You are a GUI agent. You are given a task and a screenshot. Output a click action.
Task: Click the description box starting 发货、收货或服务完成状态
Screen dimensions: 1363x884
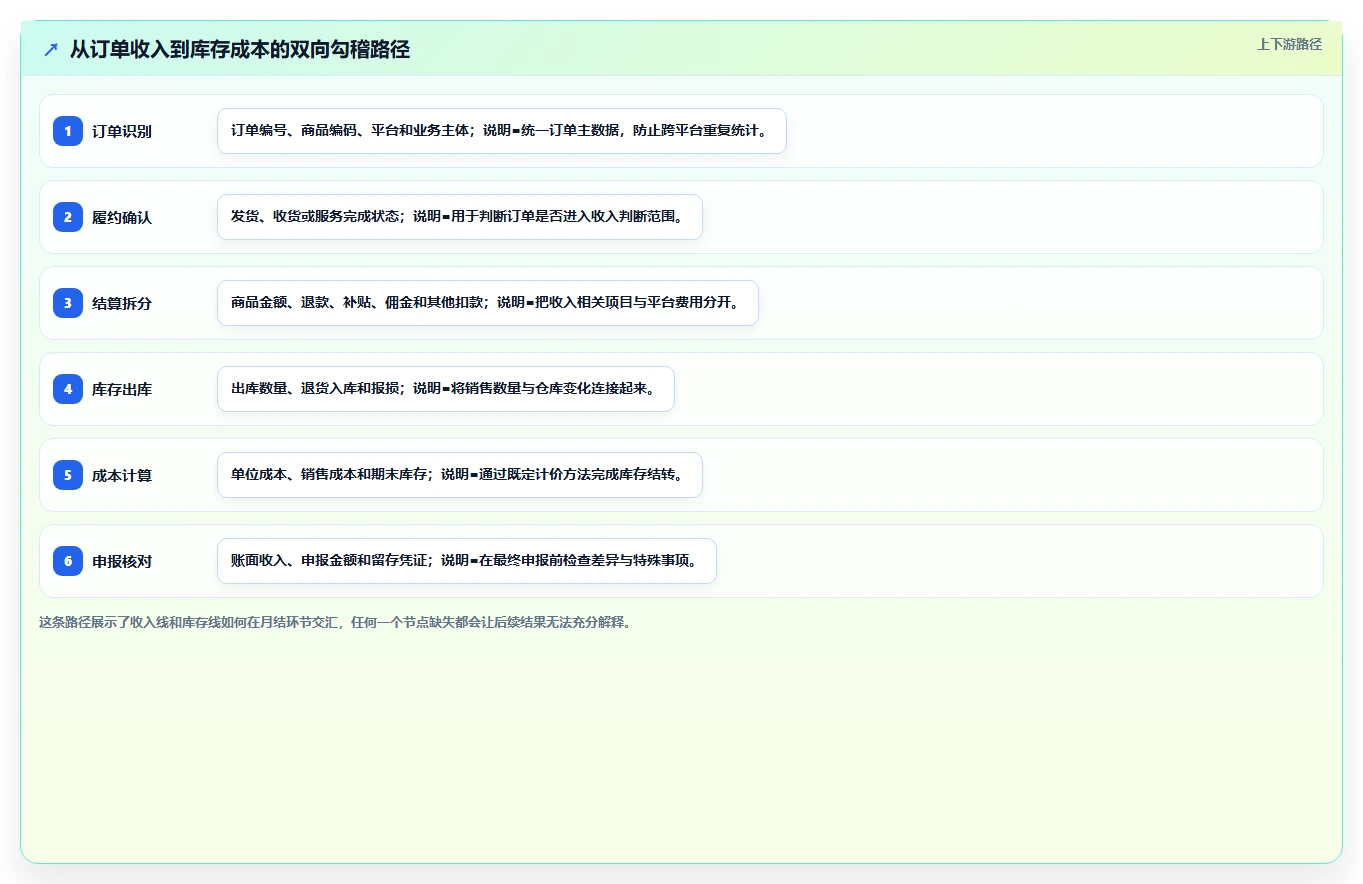pyautogui.click(x=460, y=217)
